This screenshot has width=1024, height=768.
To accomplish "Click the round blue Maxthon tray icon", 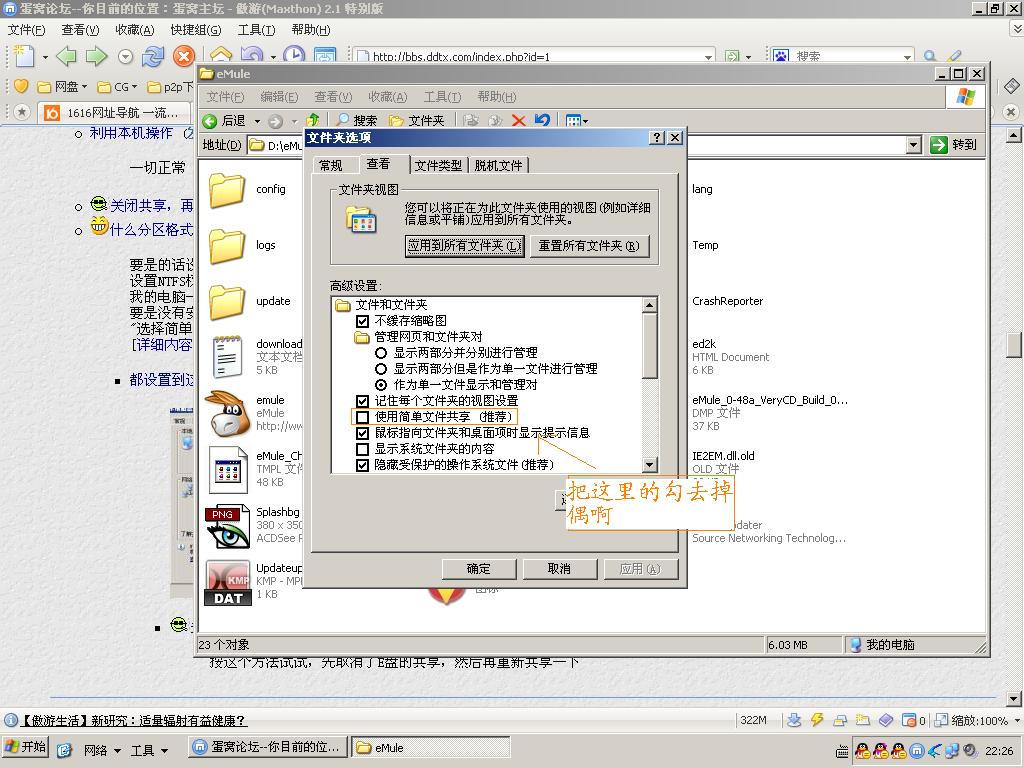I will [917, 751].
